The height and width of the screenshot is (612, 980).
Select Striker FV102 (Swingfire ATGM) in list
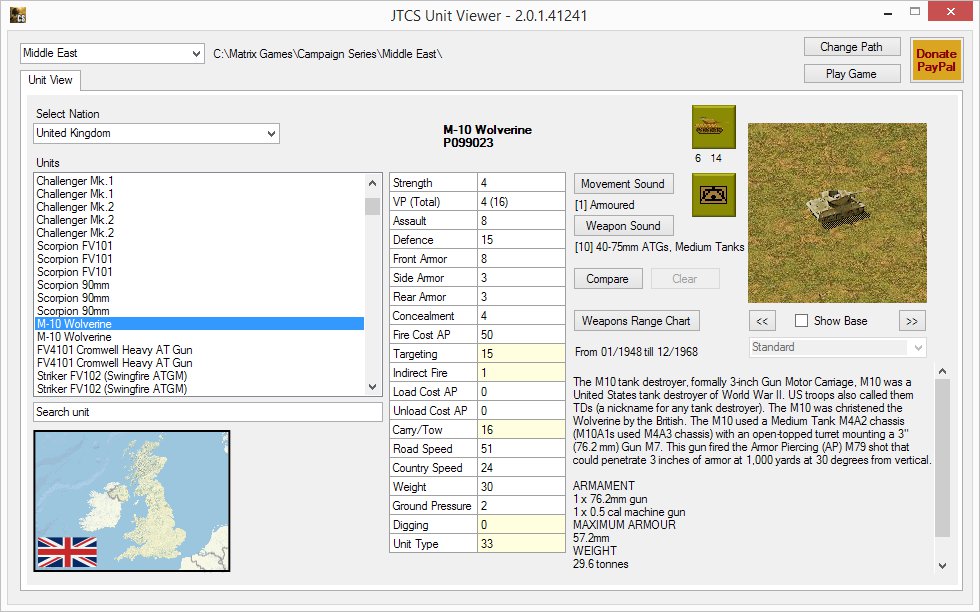tap(112, 376)
